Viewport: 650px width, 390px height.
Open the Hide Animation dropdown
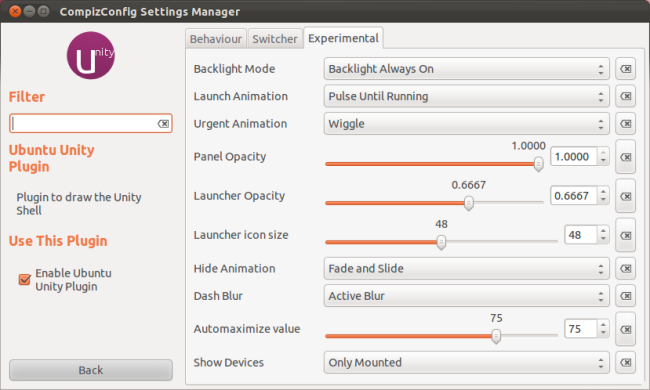click(466, 269)
